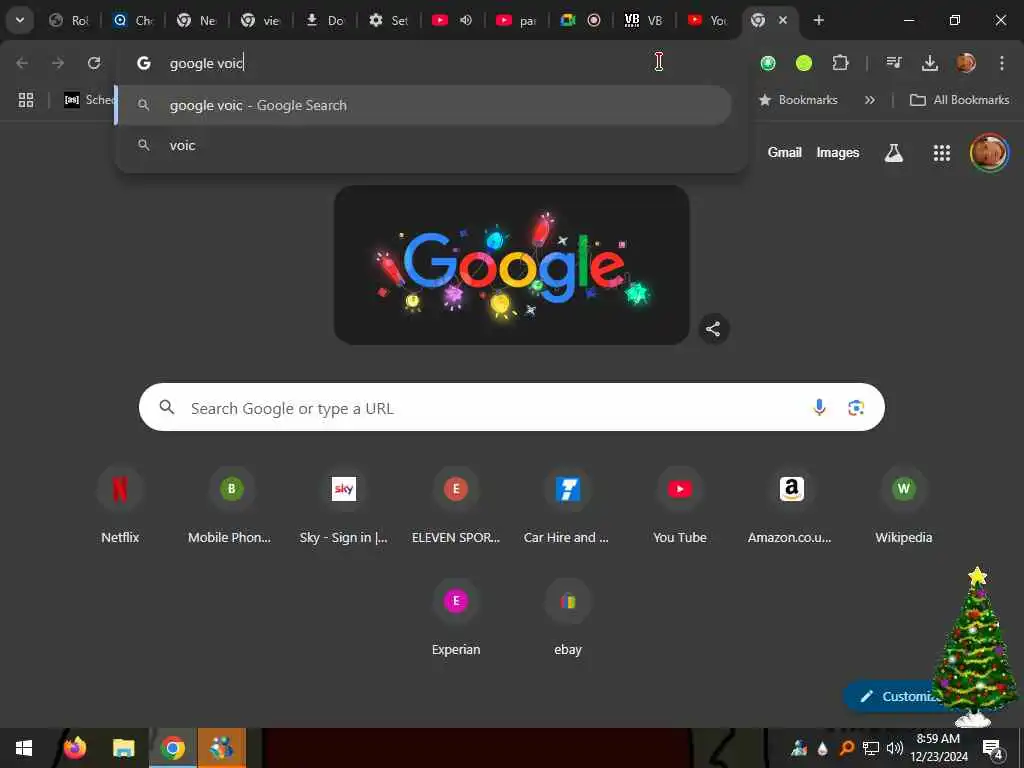Screen dimensions: 1024x768
Task: Click the 'Search Google or type a URL' box
Action: (511, 408)
